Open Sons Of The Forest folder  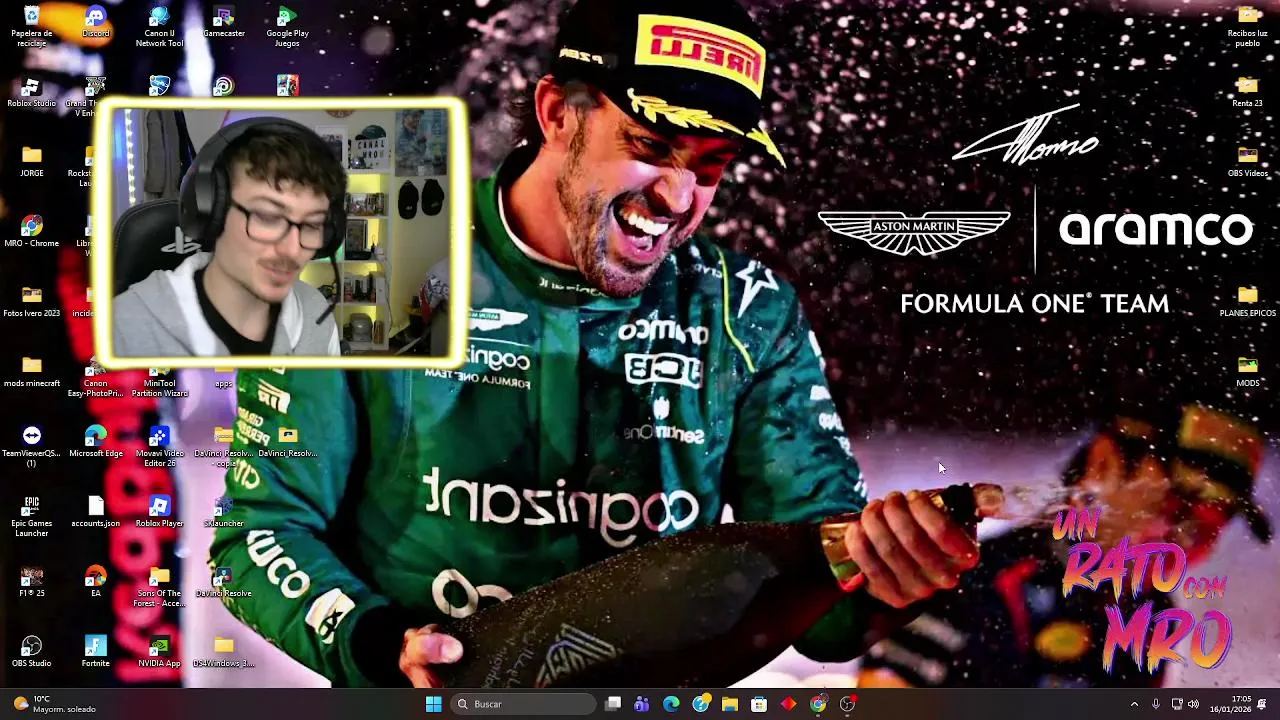point(159,587)
